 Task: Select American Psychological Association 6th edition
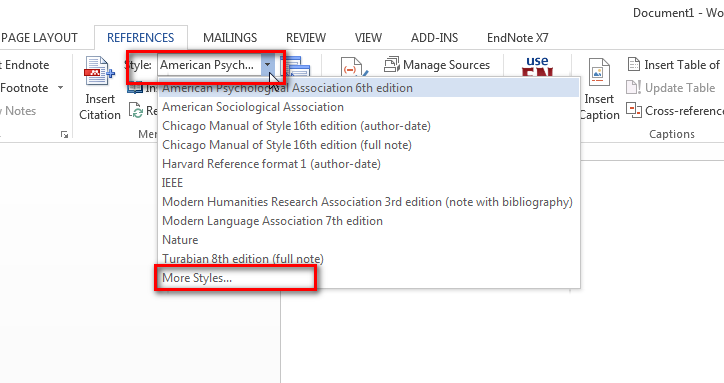click(x=368, y=88)
